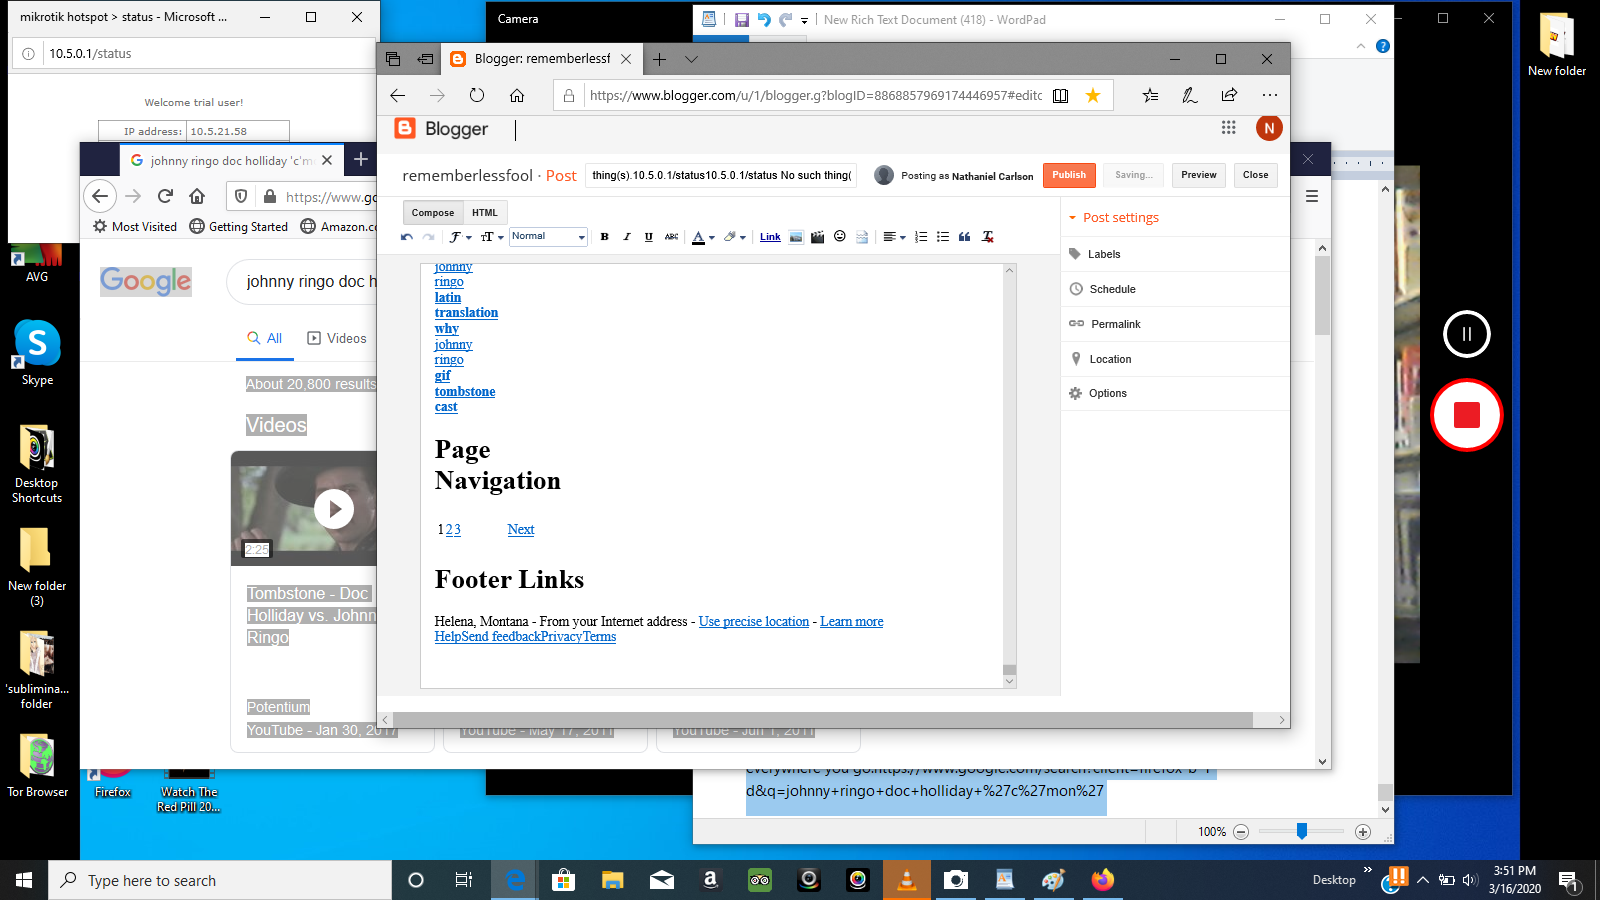This screenshot has width=1600, height=900.
Task: Select Videos tab in Google search results
Action: click(x=337, y=339)
